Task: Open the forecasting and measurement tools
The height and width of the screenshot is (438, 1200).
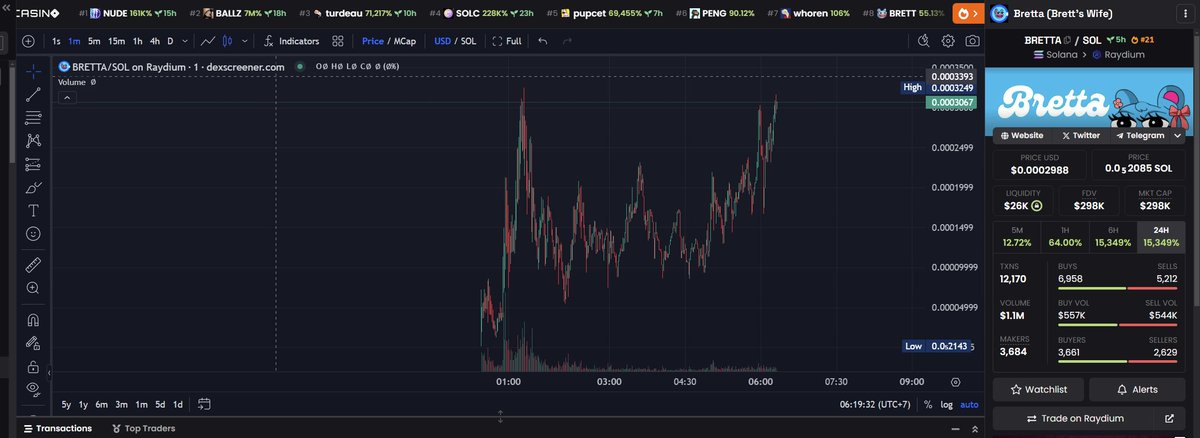Action: [33, 164]
